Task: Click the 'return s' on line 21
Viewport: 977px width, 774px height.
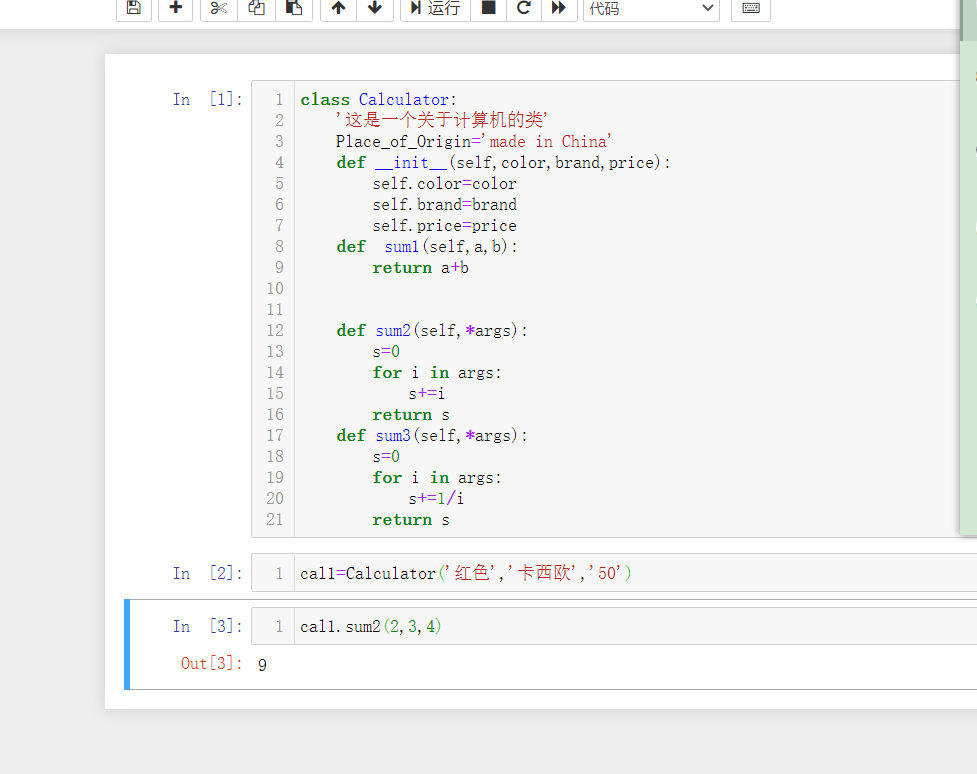Action: 411,520
